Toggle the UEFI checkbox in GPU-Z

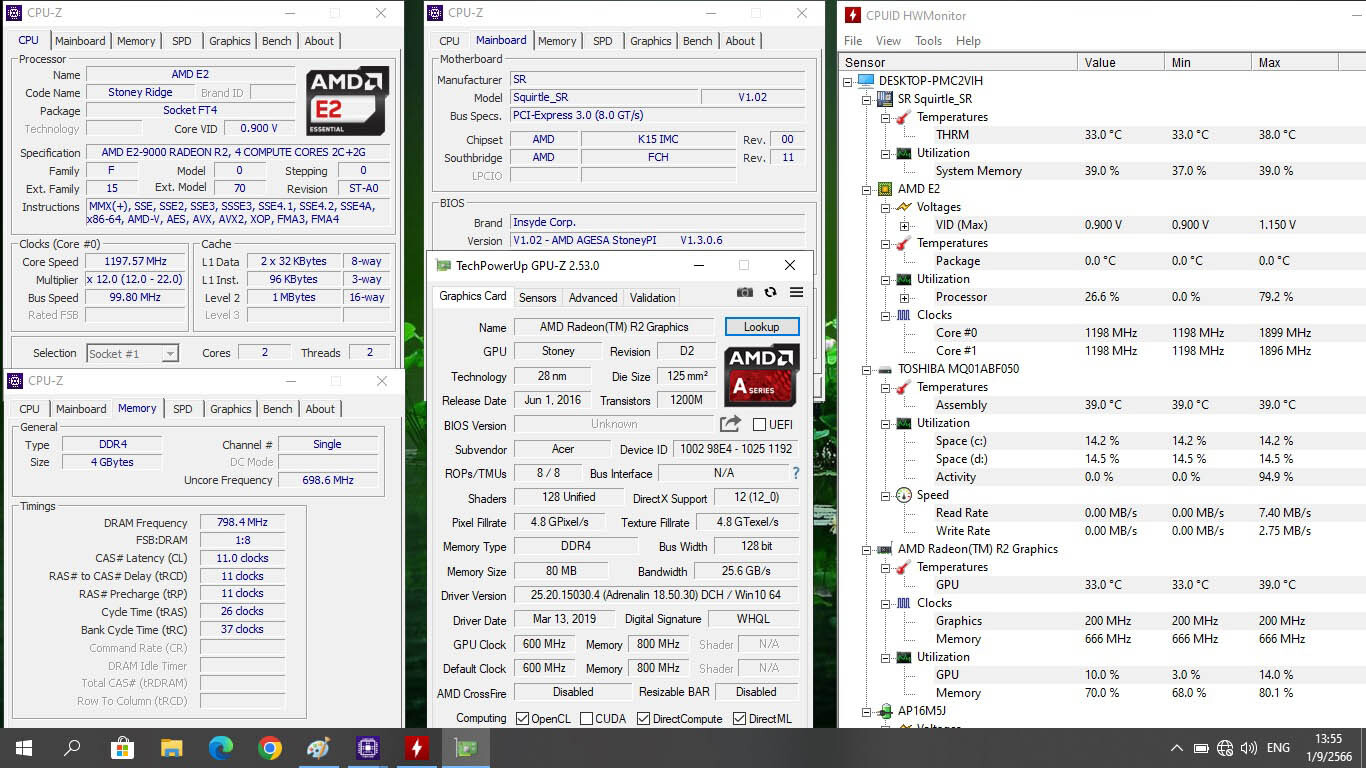click(759, 424)
